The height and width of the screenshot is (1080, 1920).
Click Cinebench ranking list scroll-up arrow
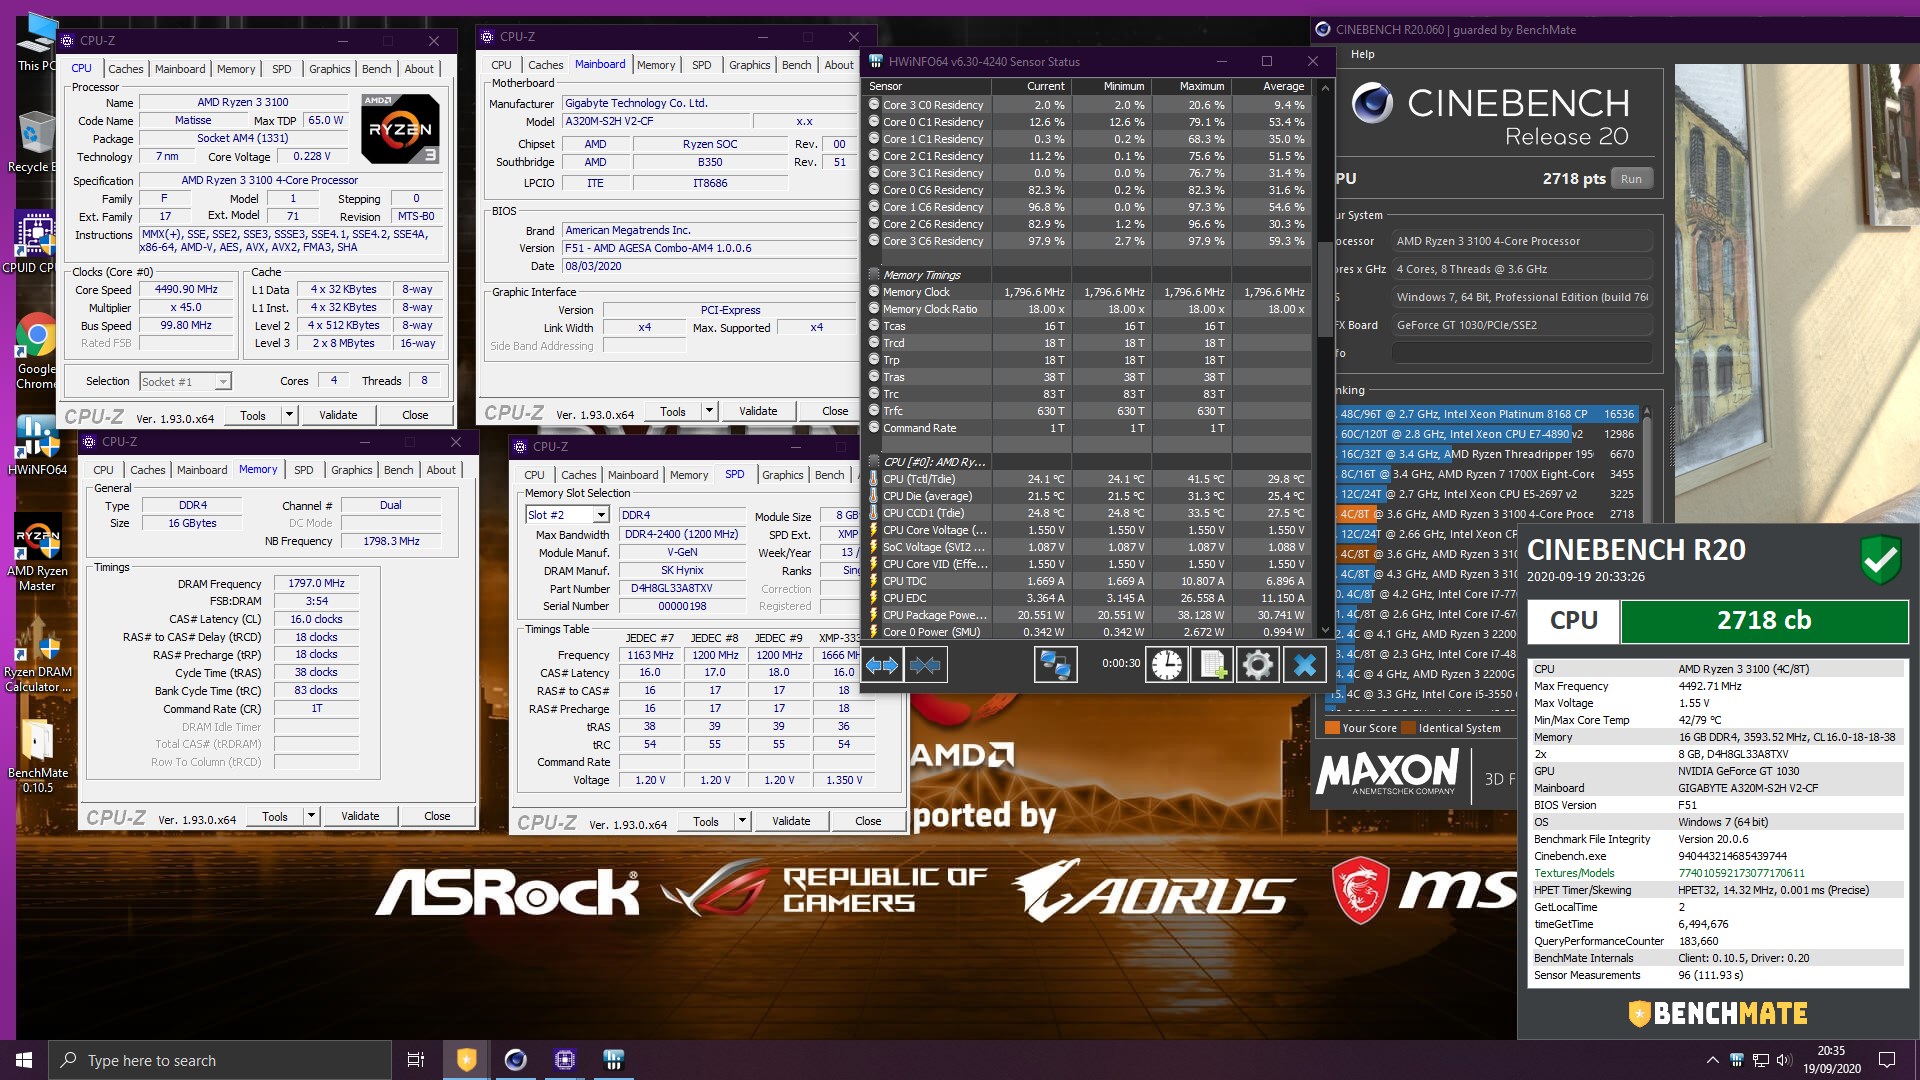(x=1647, y=412)
